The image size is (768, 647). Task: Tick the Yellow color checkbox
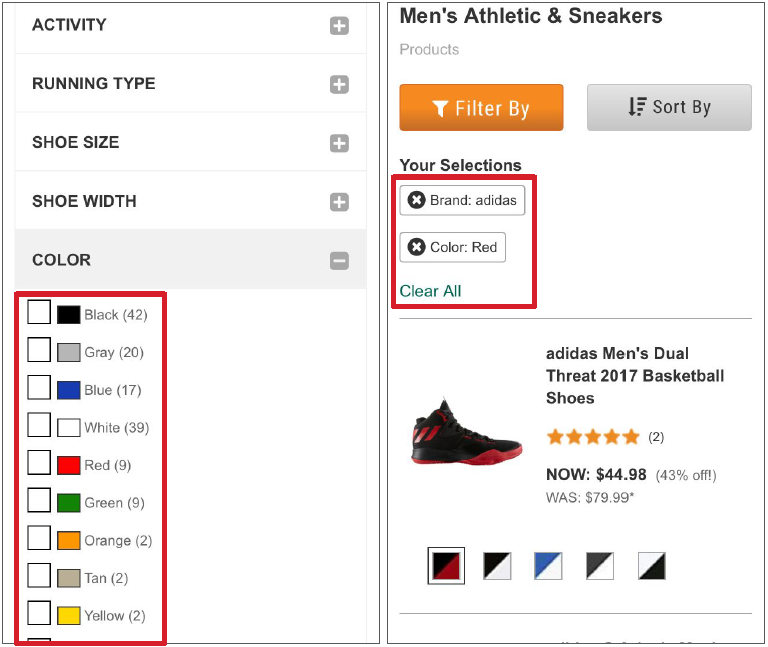tap(39, 613)
